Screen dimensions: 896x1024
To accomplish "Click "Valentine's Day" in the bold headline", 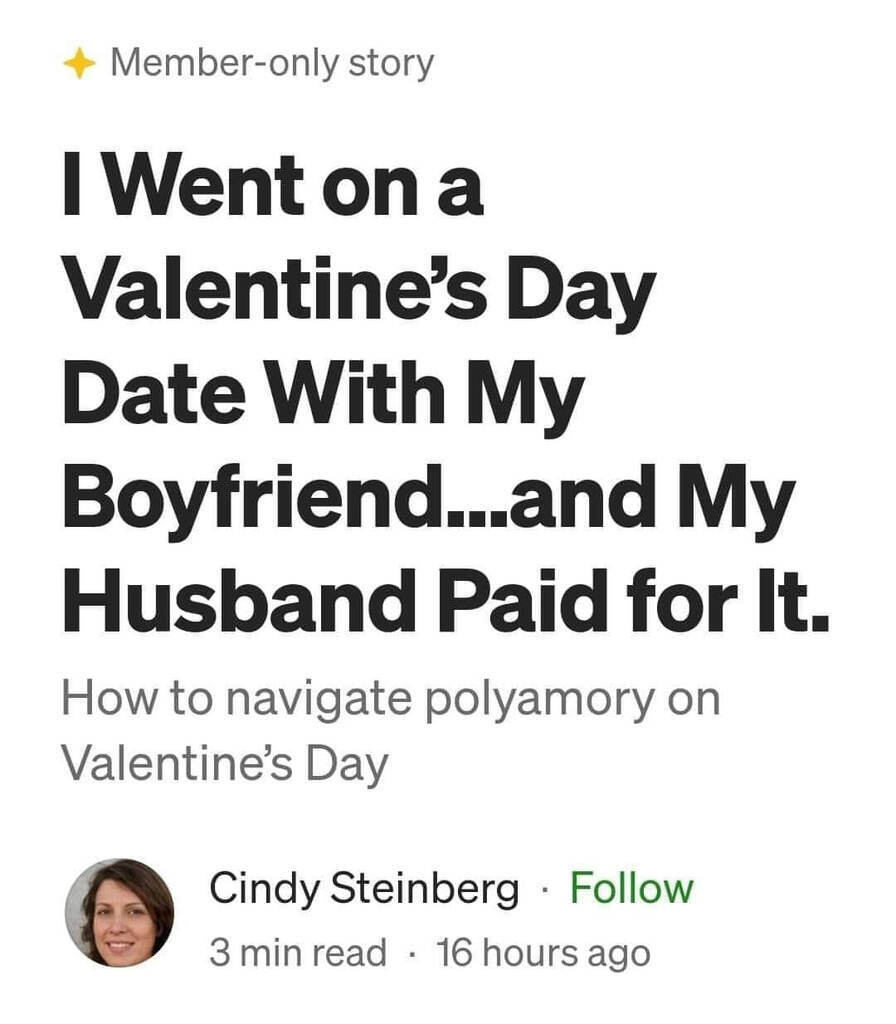I will (x=358, y=290).
